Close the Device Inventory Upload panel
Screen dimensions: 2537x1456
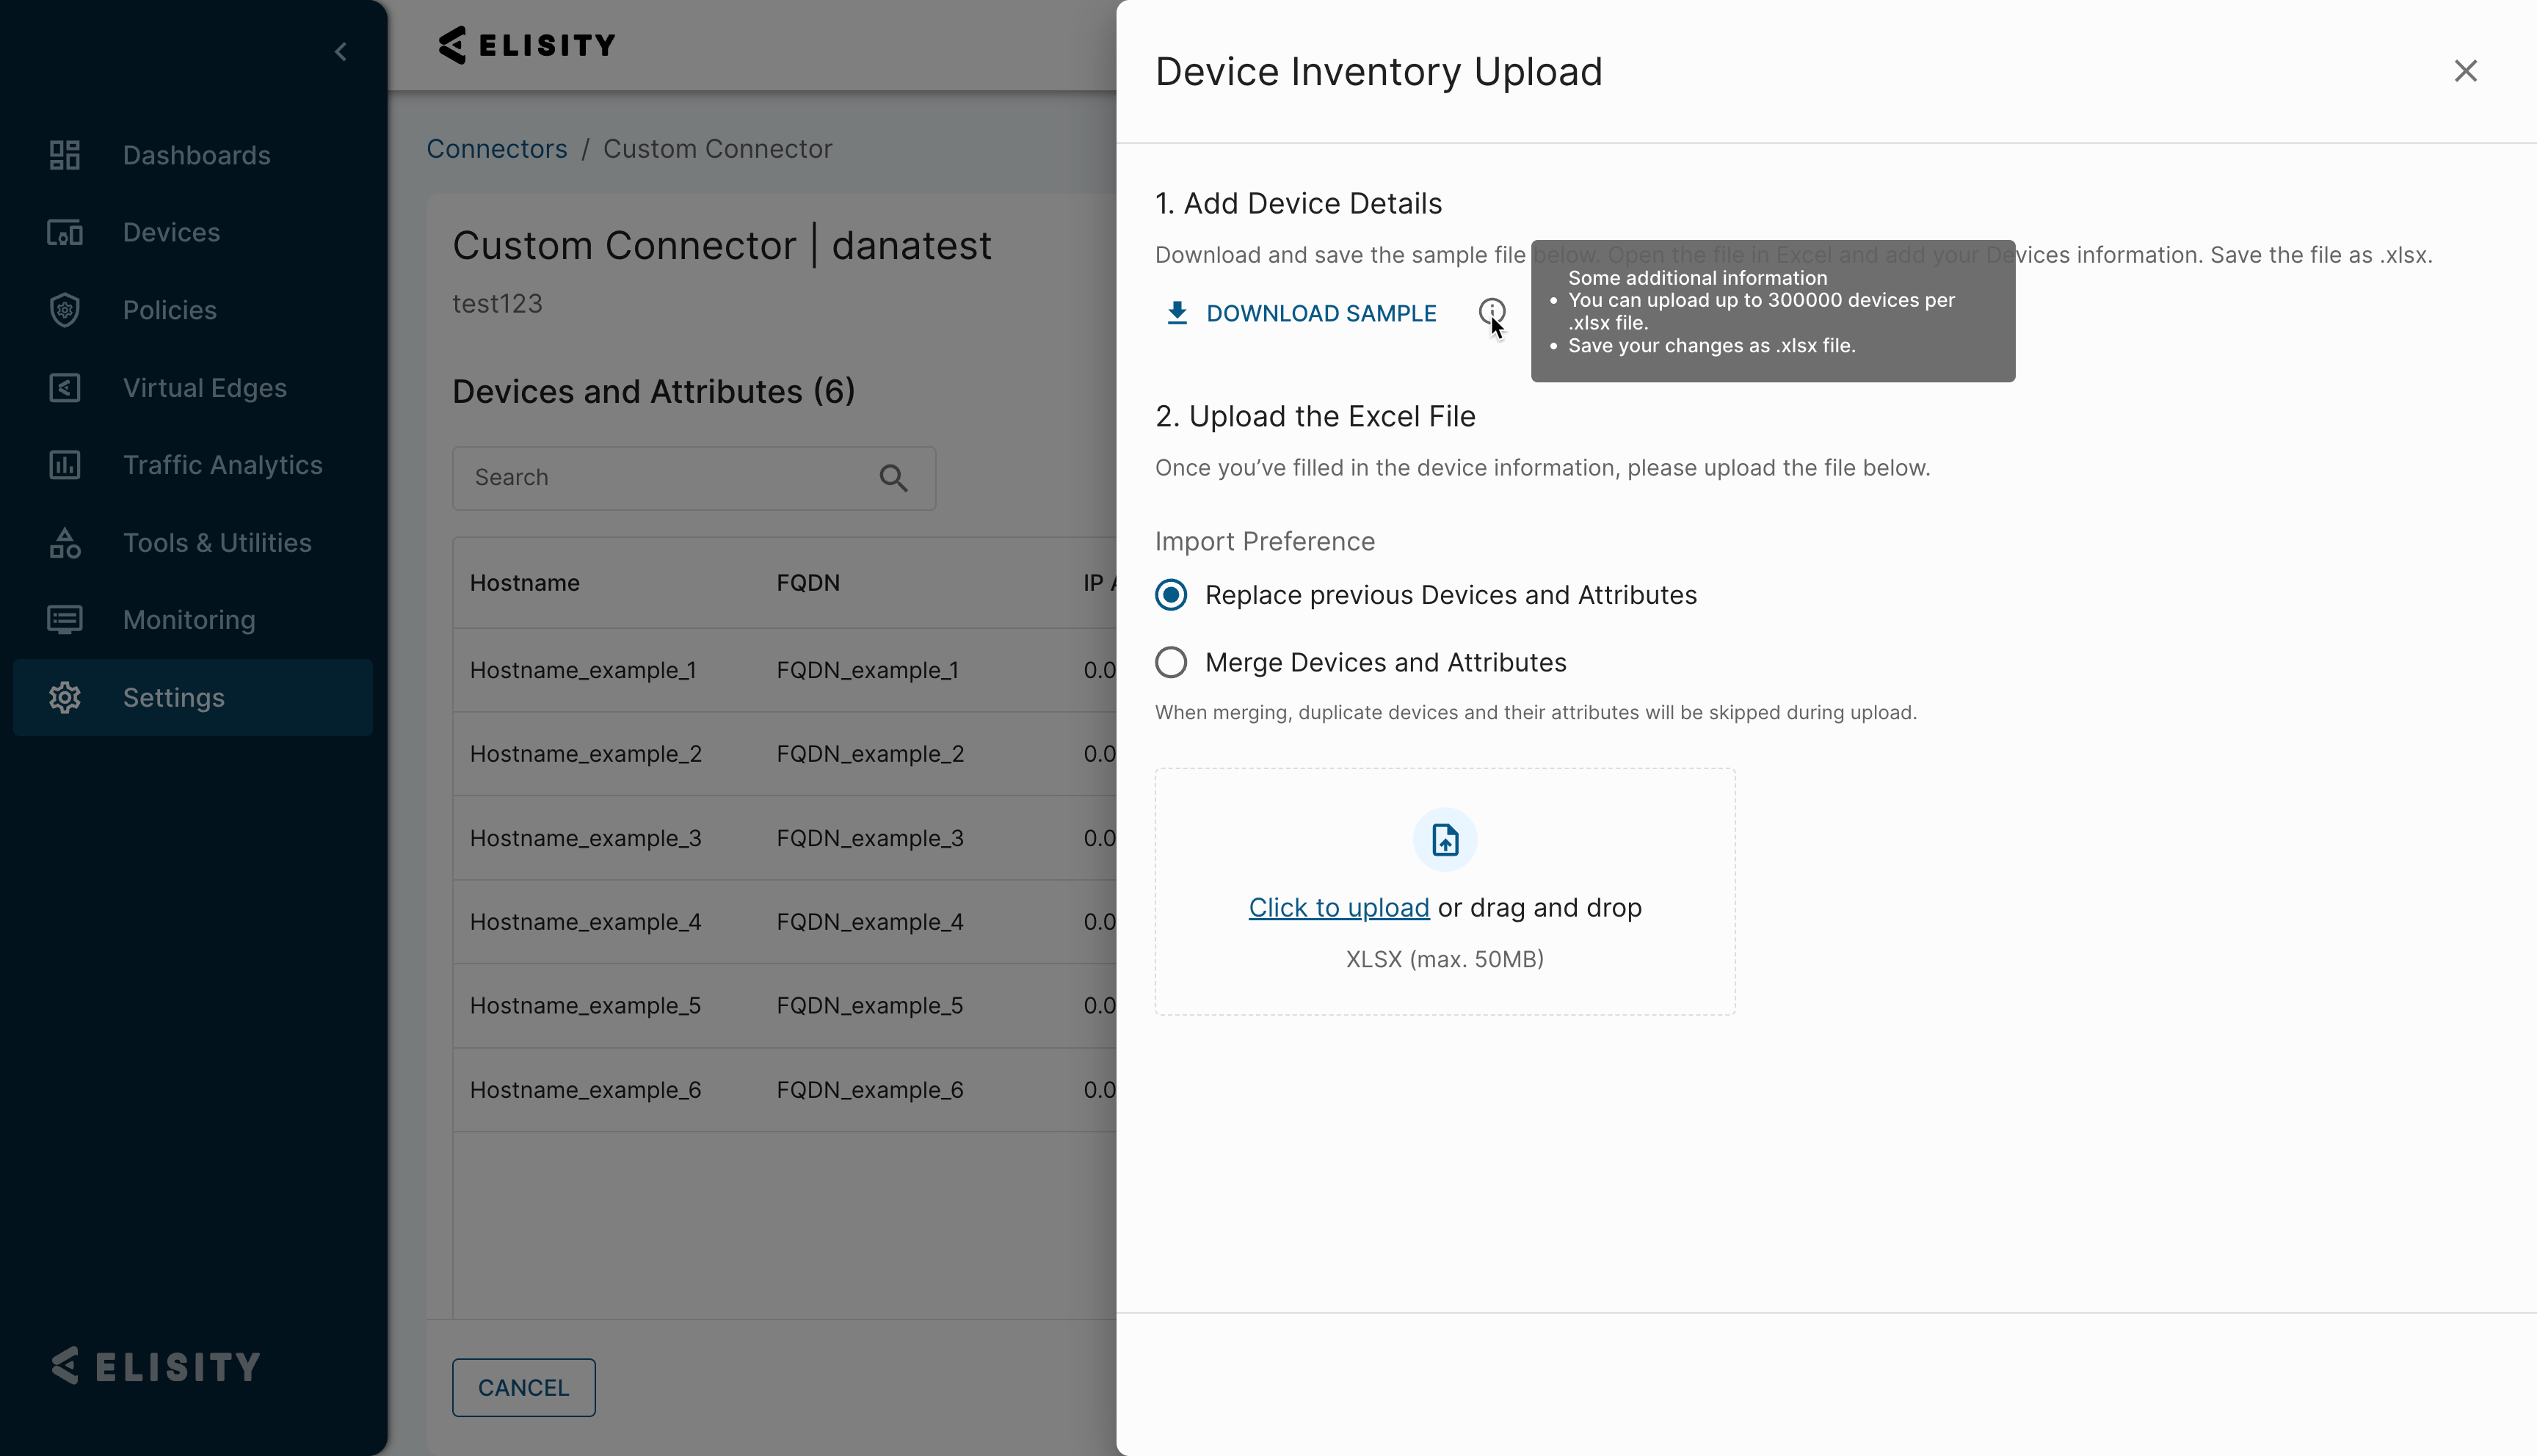2465,71
